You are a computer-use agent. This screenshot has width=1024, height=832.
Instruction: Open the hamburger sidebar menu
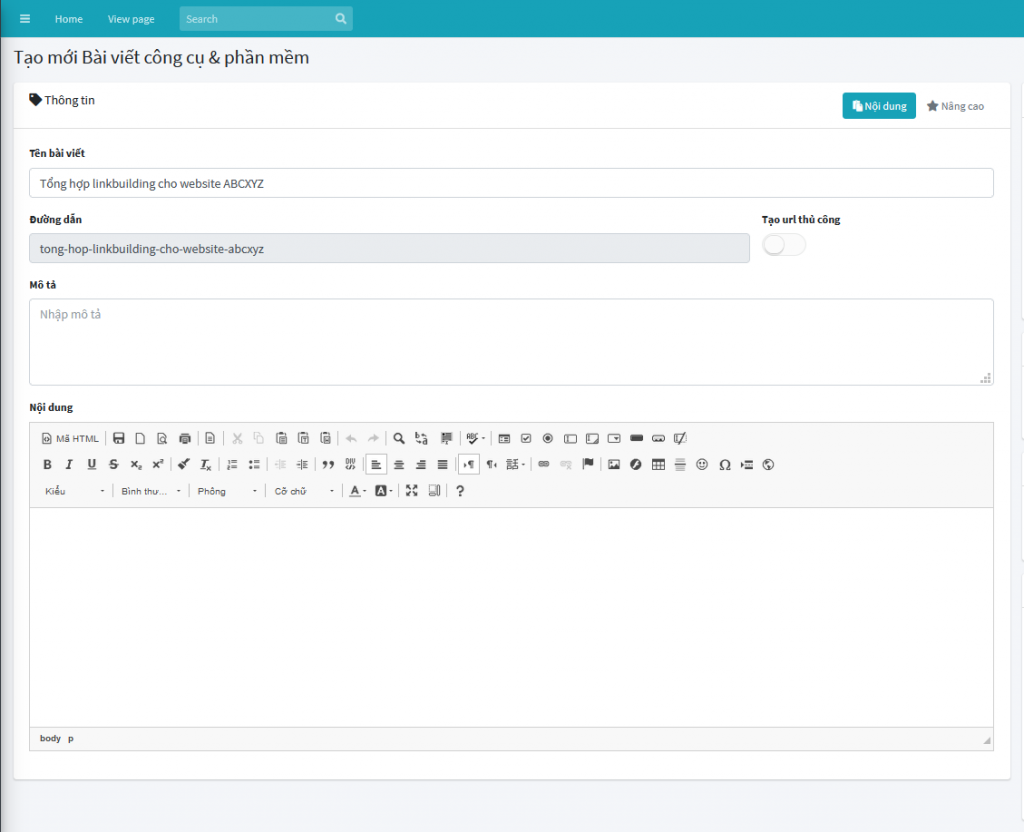[x=25, y=19]
